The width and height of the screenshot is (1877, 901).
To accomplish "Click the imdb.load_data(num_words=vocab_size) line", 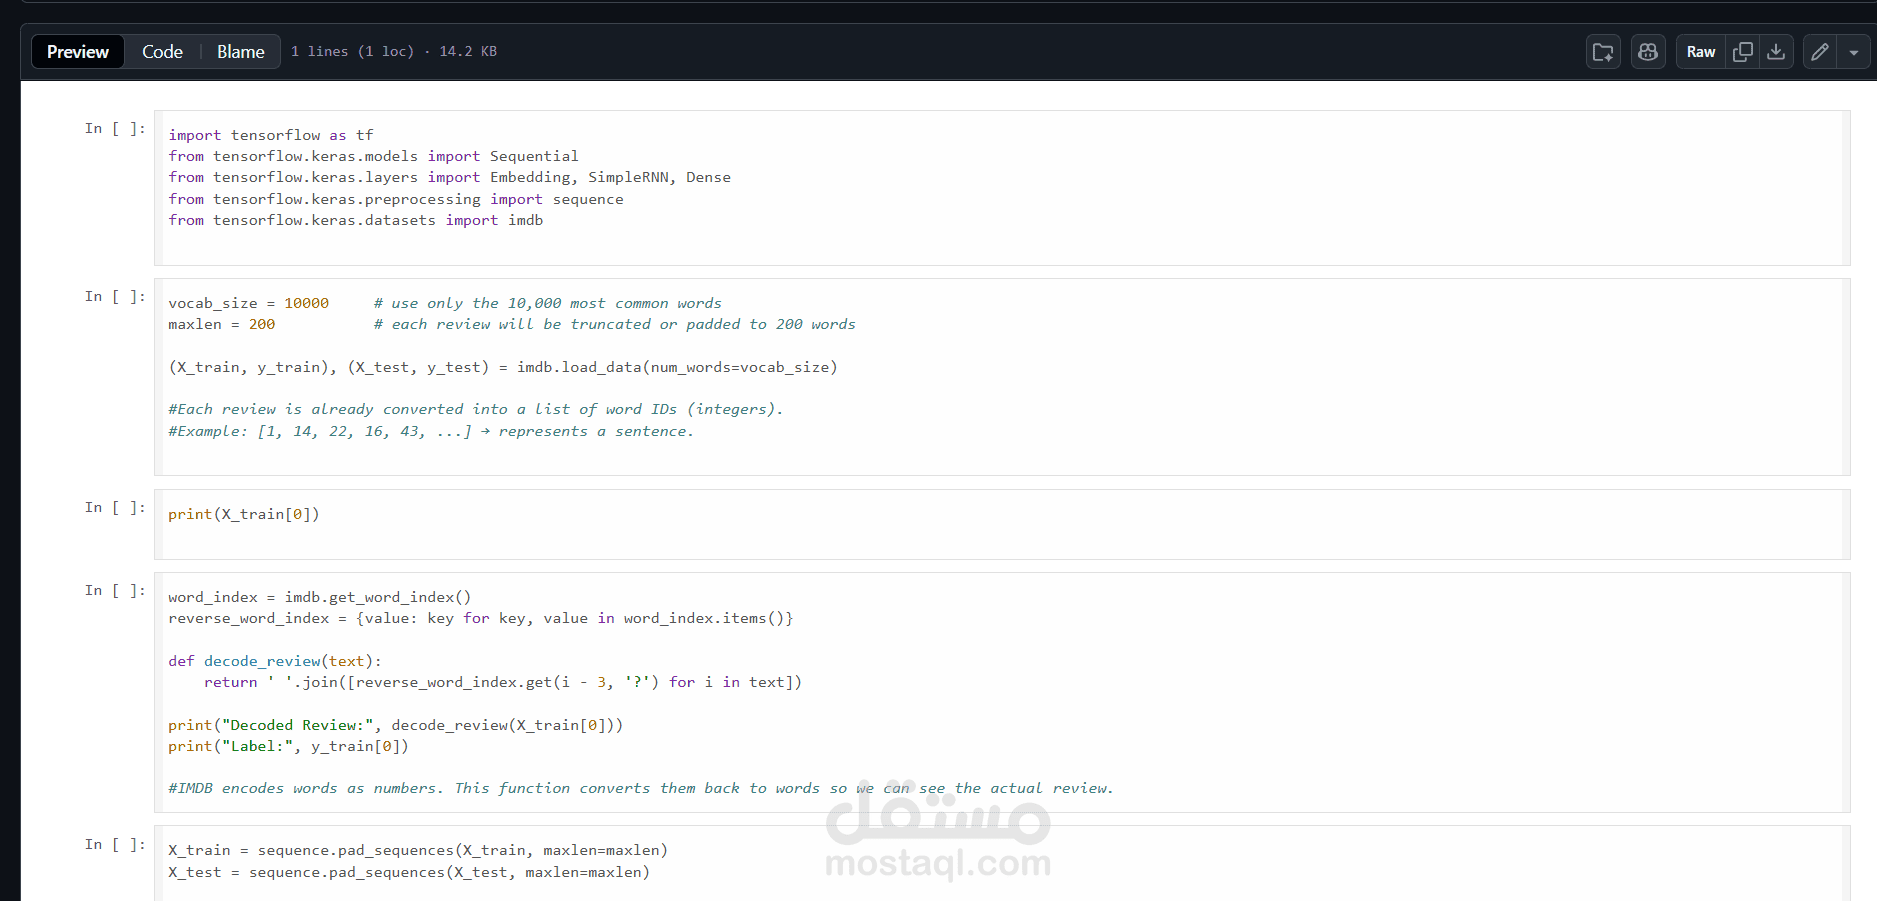I will point(503,367).
